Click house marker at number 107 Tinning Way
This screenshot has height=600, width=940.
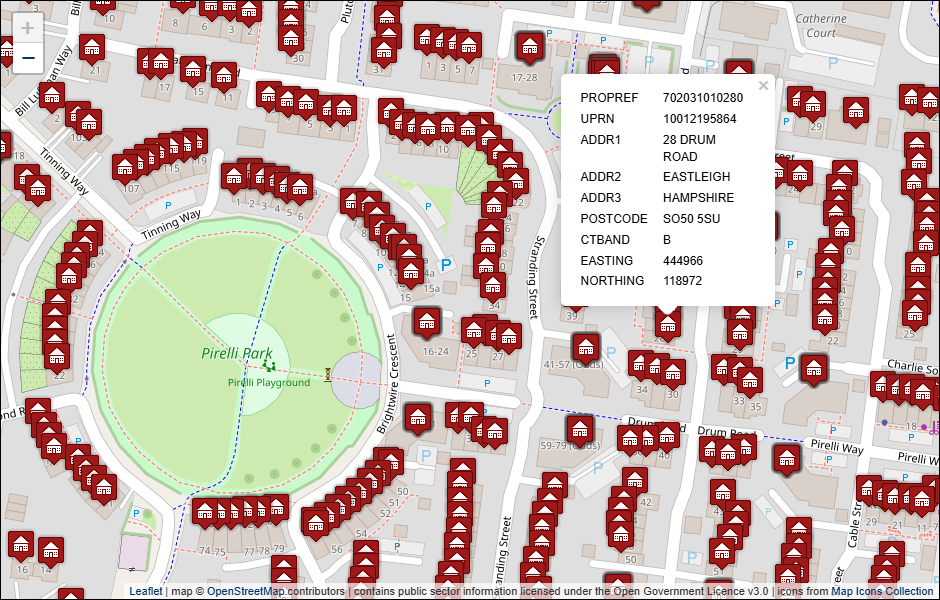126,168
